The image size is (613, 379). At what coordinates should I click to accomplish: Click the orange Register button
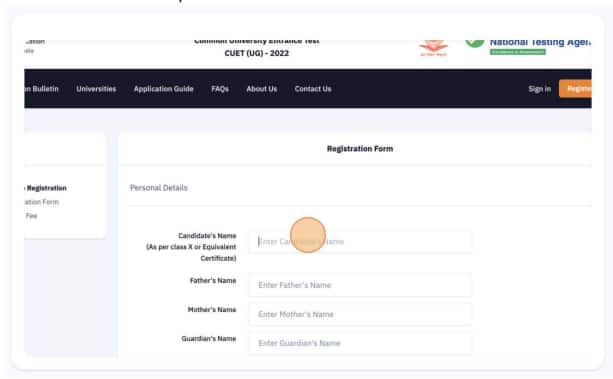575,89
